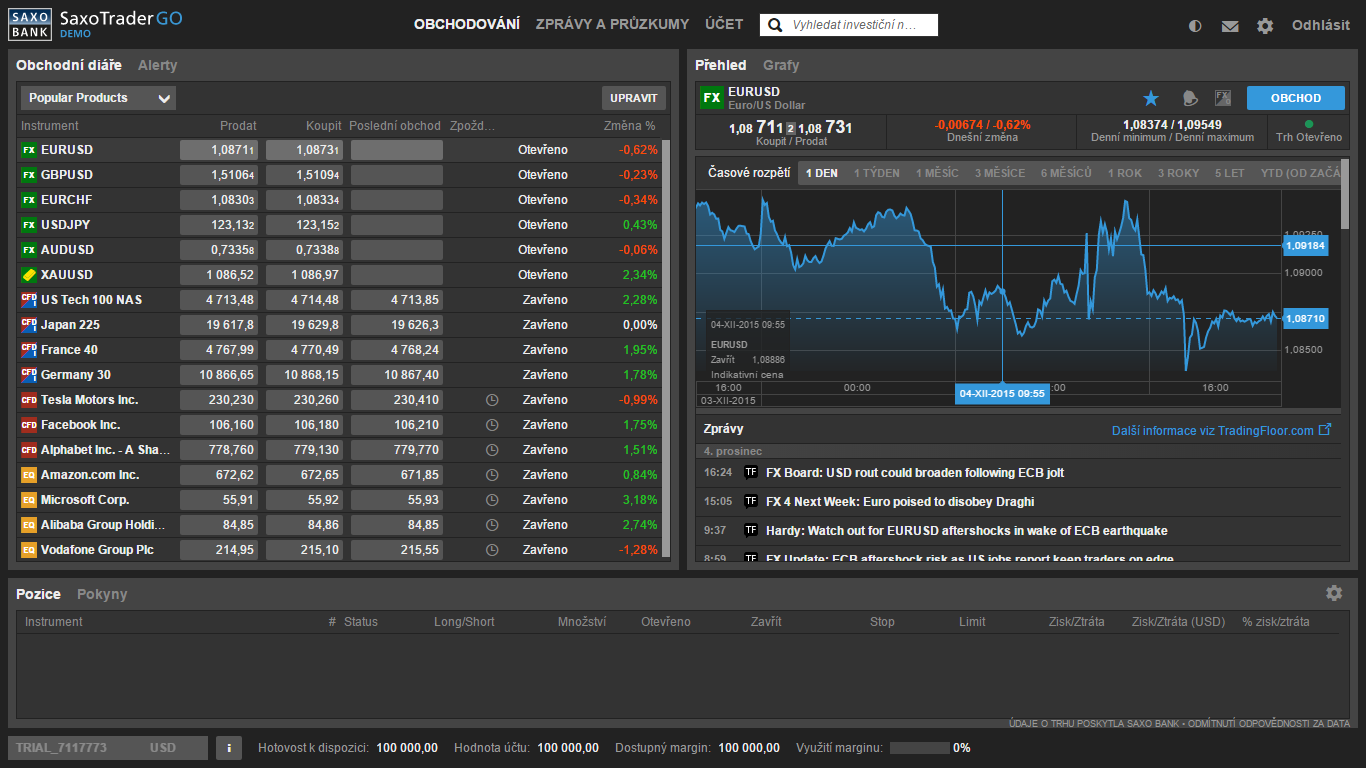Set a price alert with bell icon

click(x=1190, y=98)
